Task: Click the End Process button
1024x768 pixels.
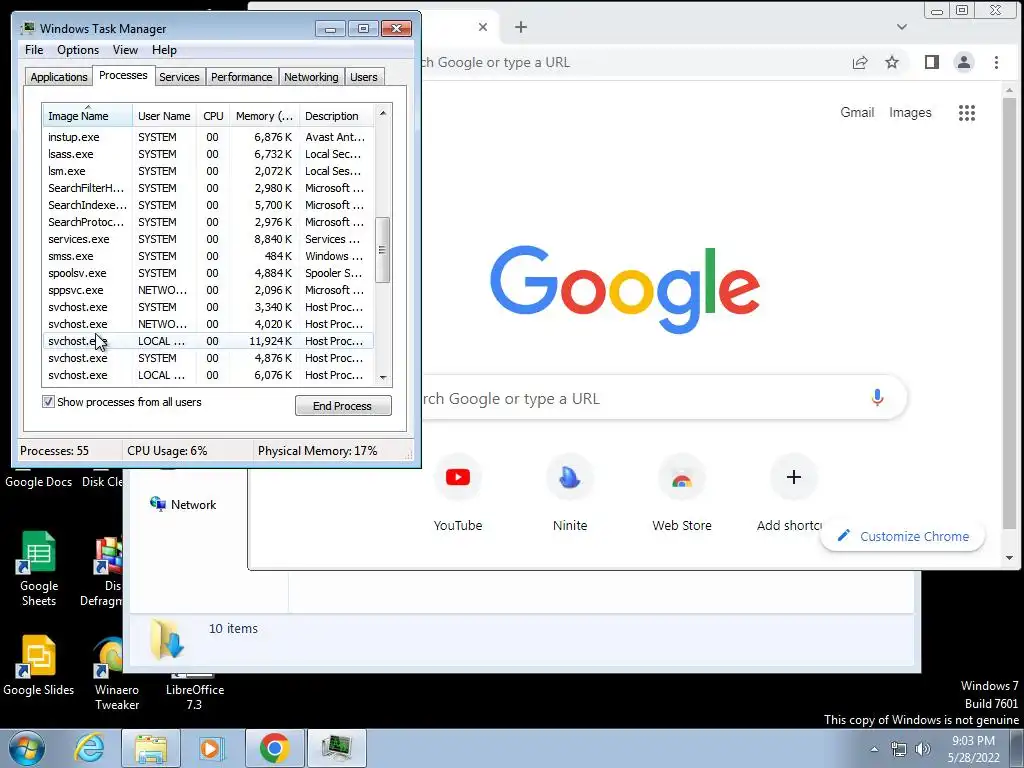Action: coord(343,406)
